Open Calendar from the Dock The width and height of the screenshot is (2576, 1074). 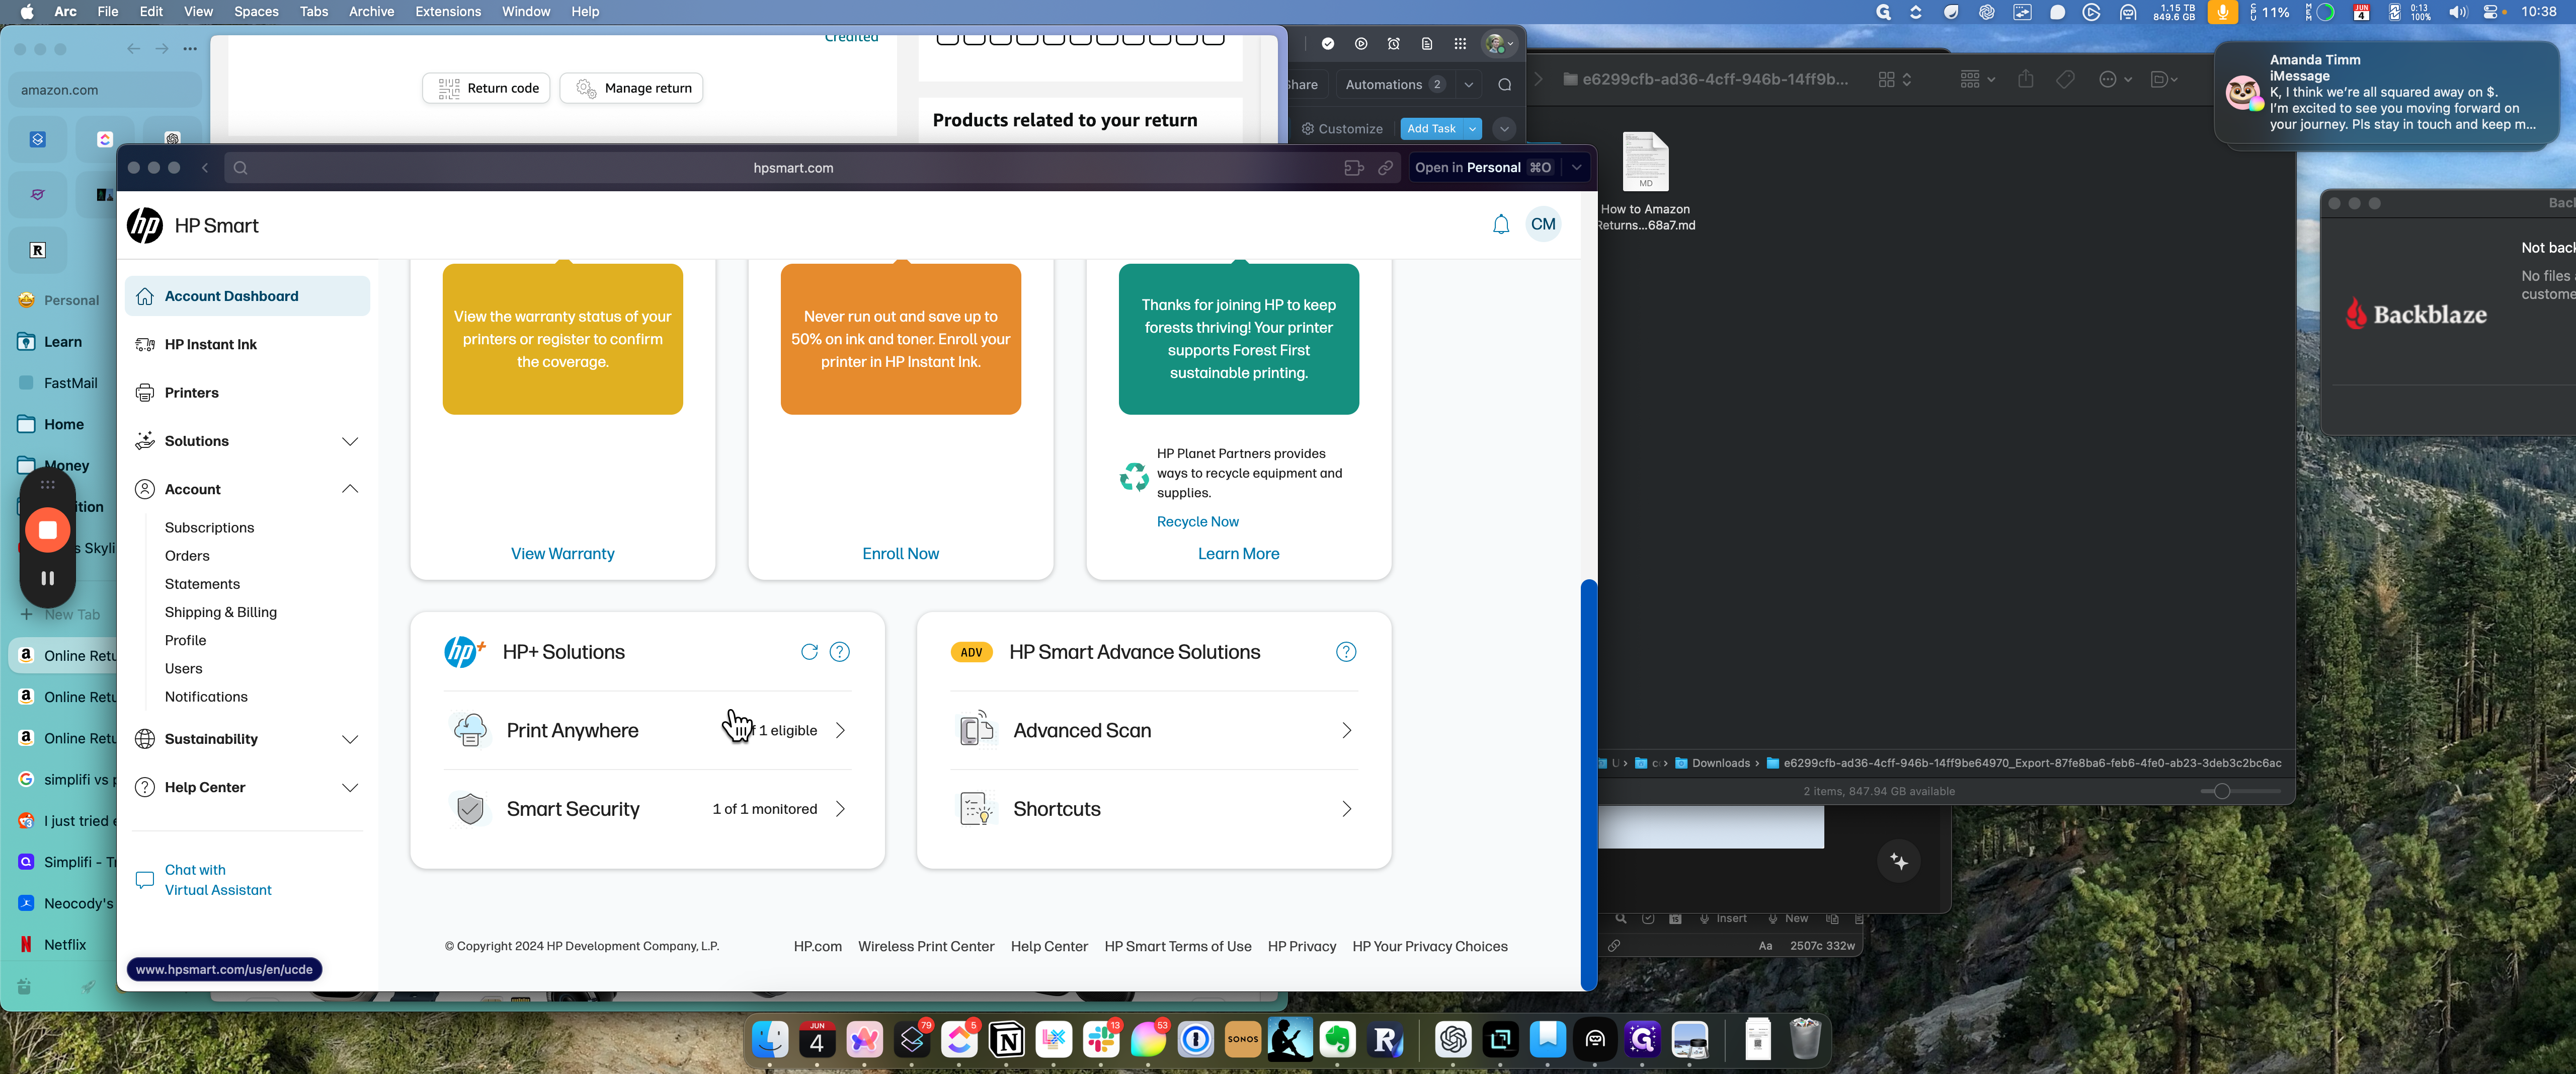817,1040
